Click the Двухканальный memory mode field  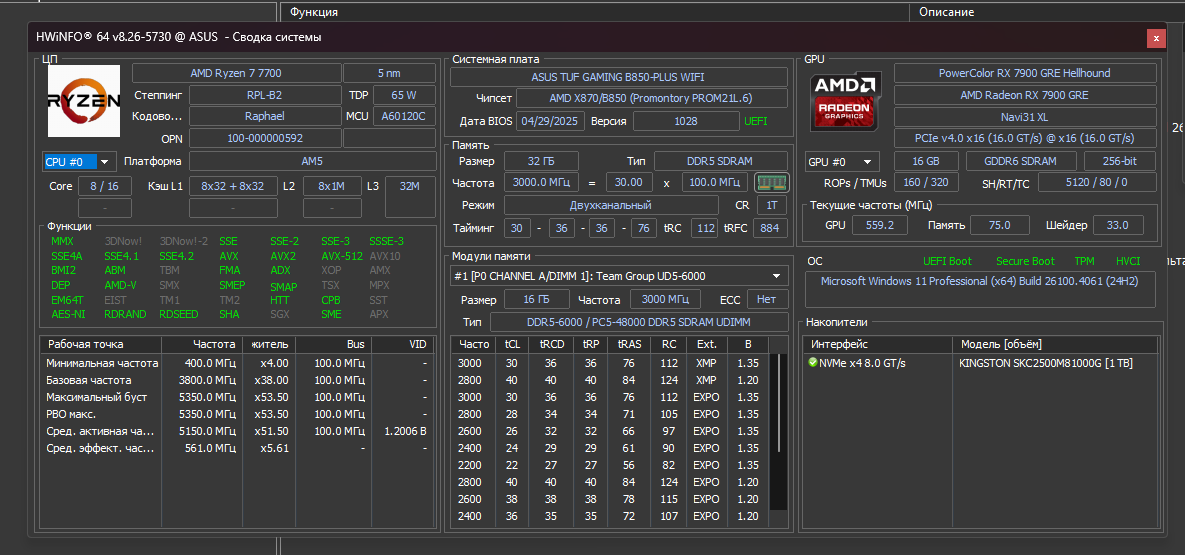611,205
